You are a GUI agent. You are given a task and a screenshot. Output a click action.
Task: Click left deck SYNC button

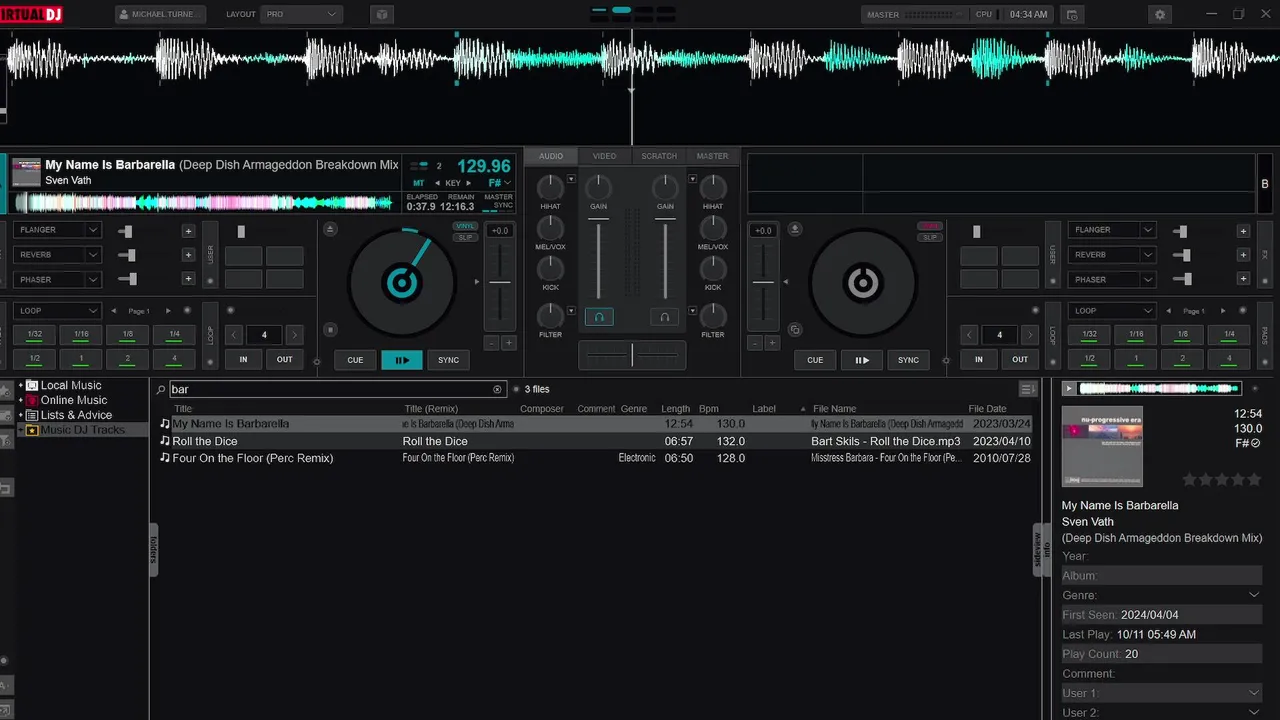pyautogui.click(x=449, y=360)
